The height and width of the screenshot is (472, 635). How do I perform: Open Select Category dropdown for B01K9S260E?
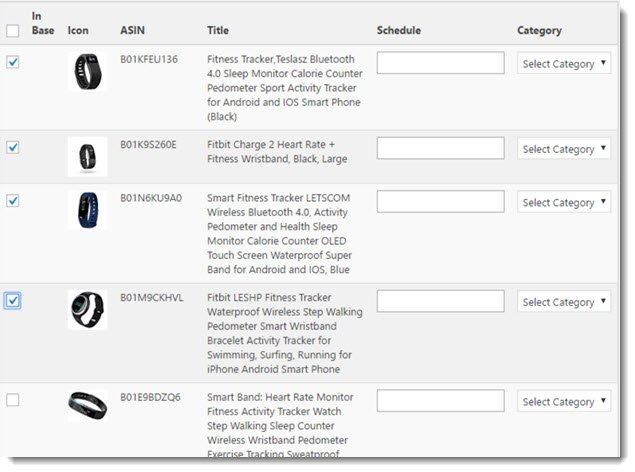tap(564, 149)
